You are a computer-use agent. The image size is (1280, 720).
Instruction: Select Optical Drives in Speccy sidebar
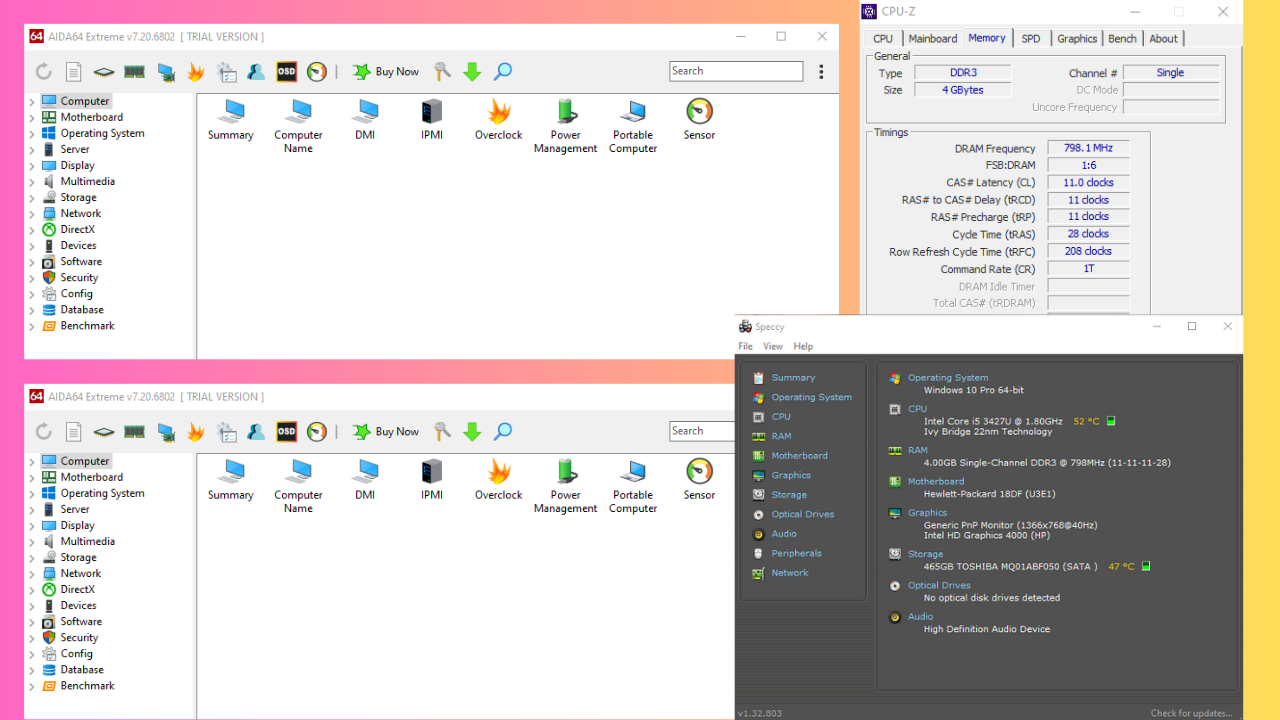click(x=802, y=514)
